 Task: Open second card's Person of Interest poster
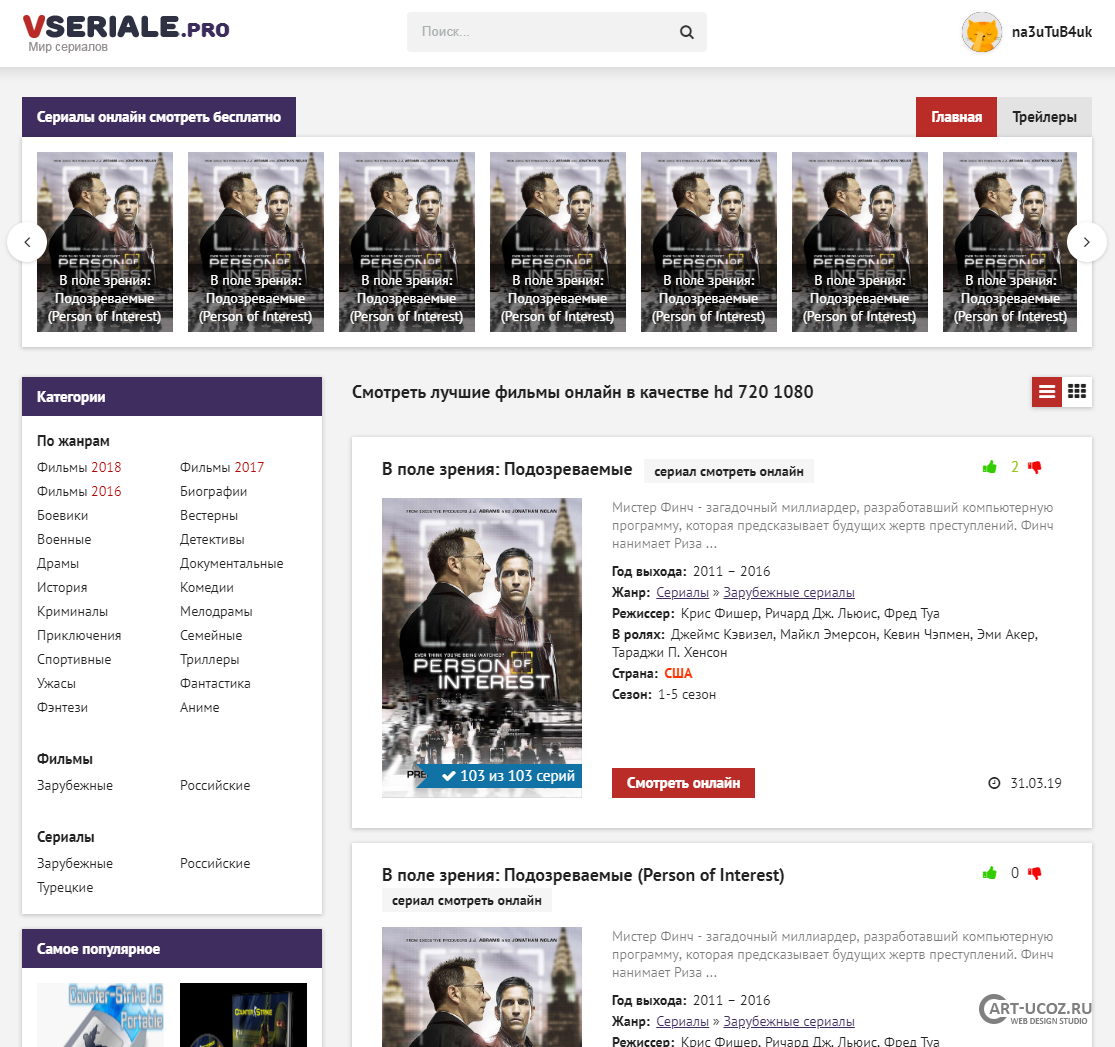point(481,987)
